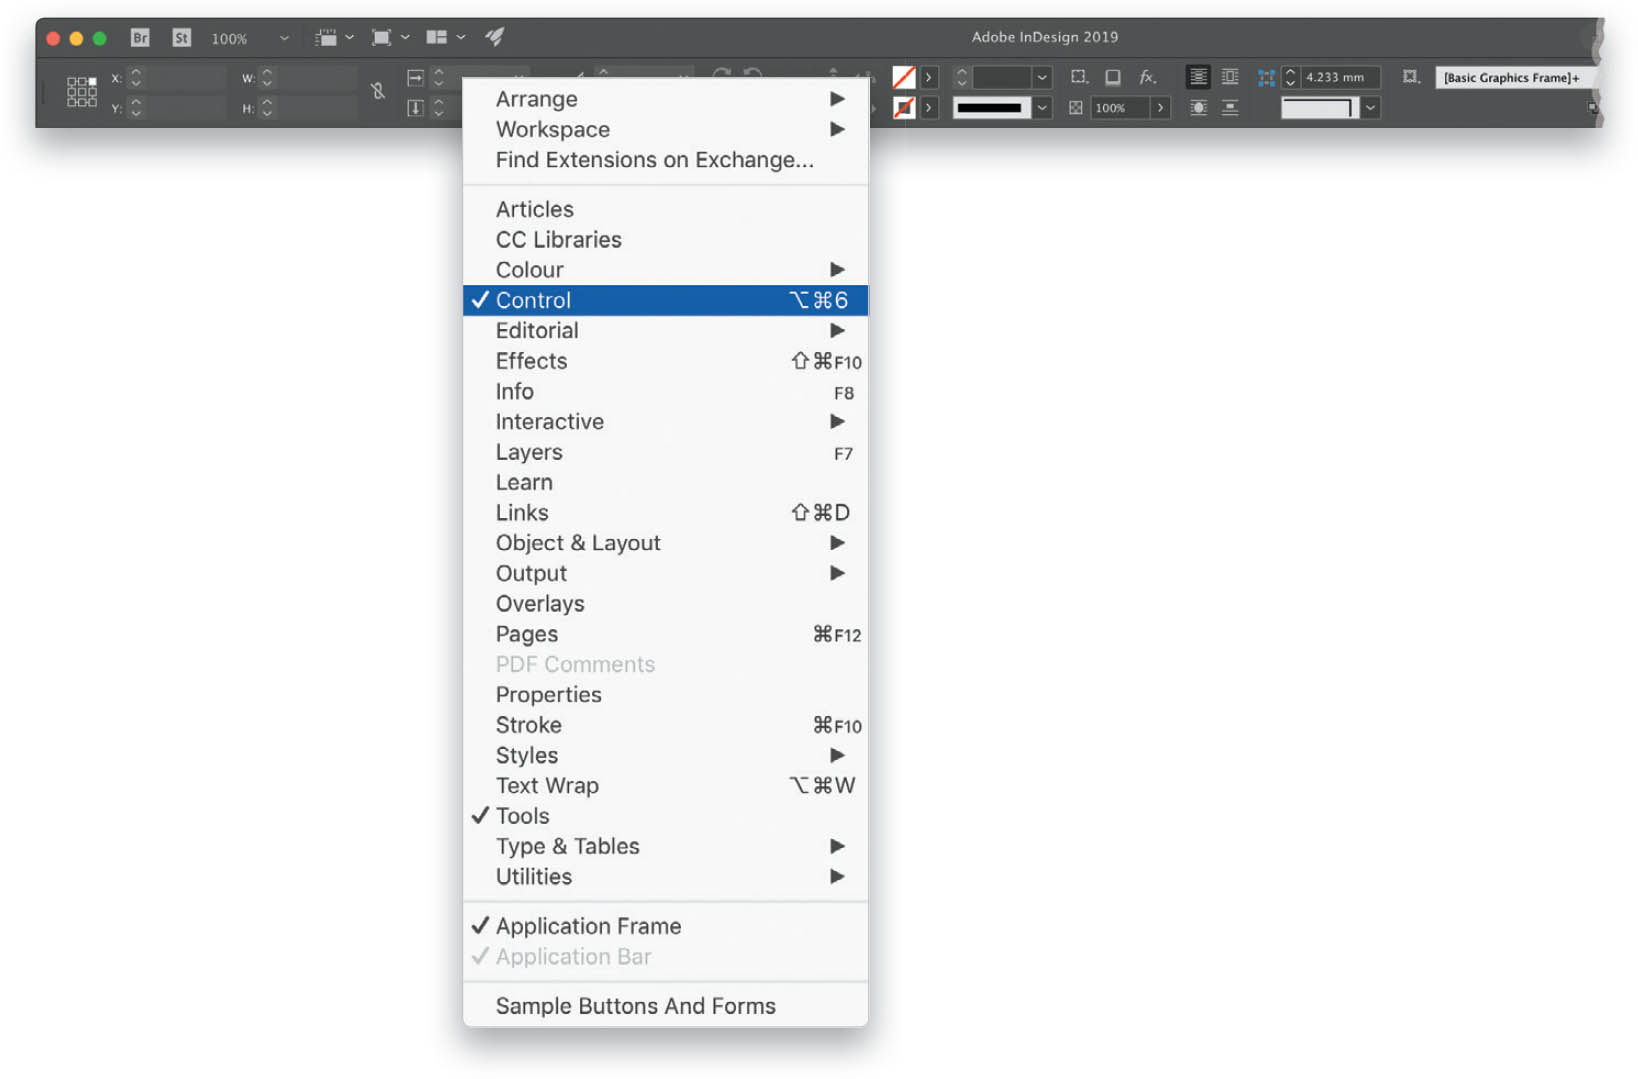
Task: Open the fx effects icon
Action: (x=1147, y=77)
